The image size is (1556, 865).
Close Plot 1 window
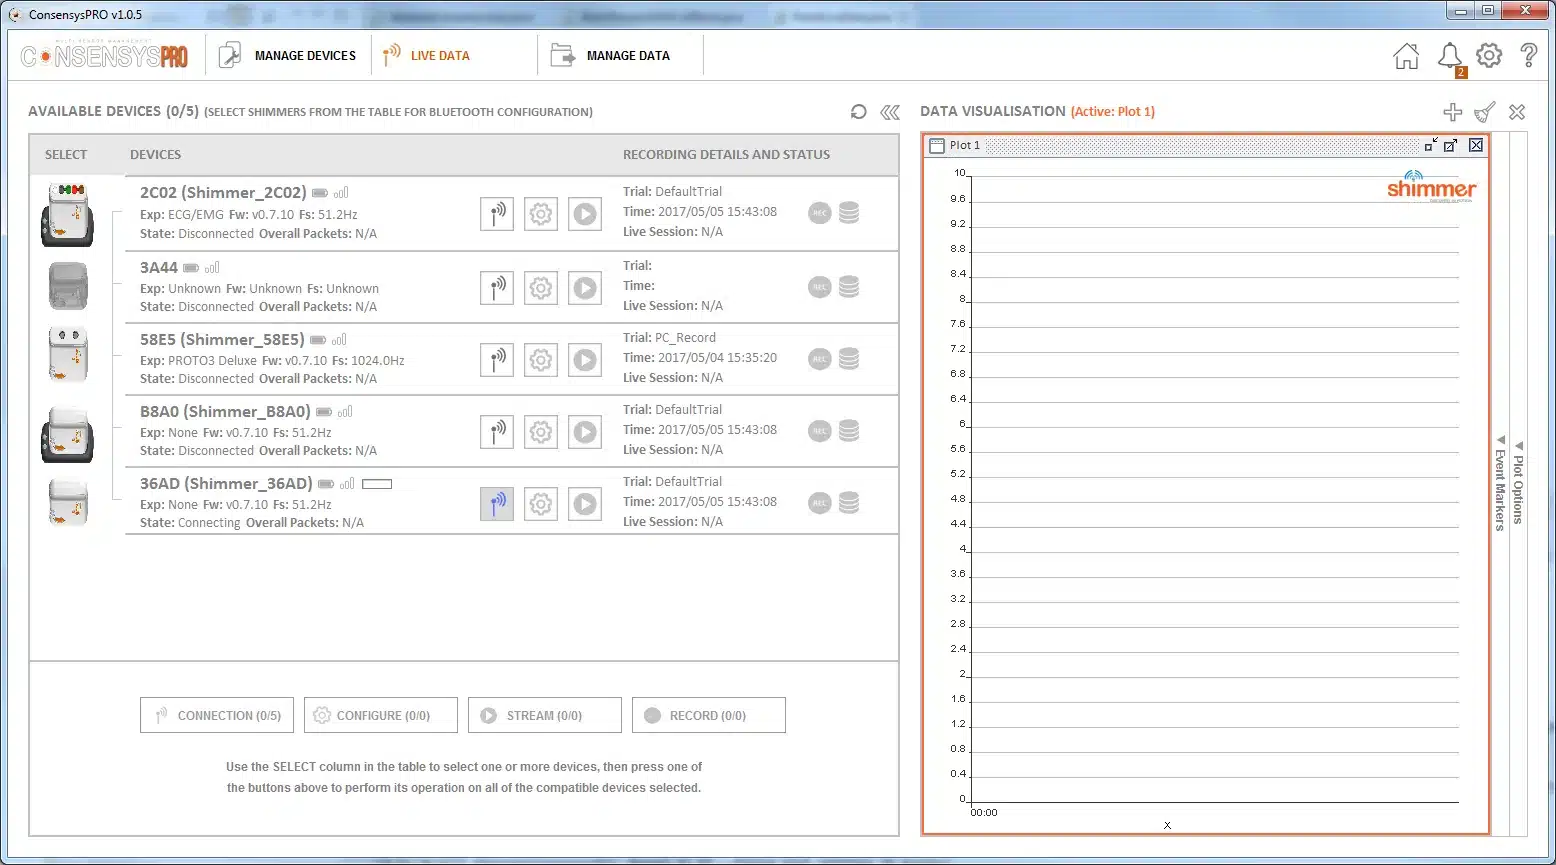click(1476, 145)
